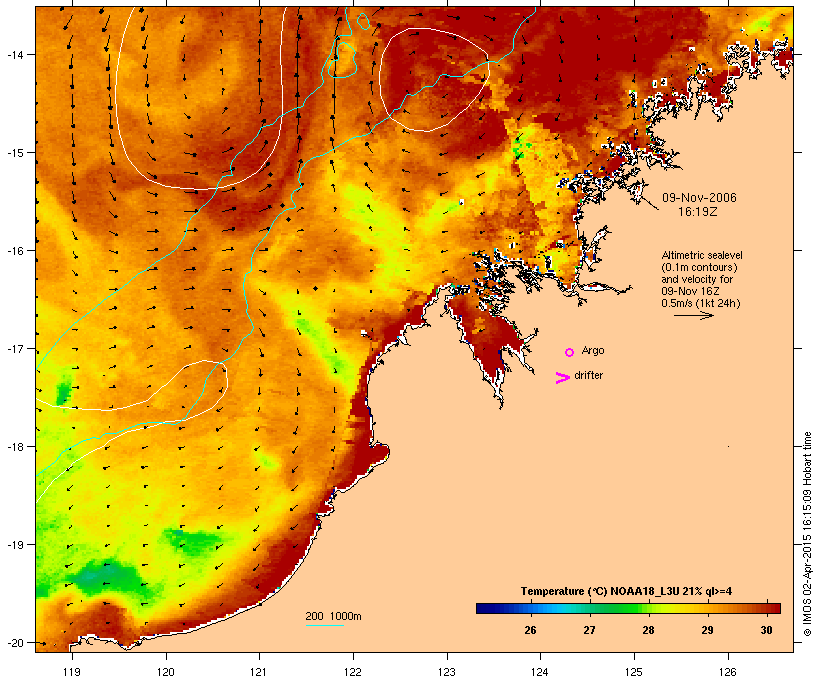The width and height of the screenshot is (820, 680).
Task: Click the longitude axis label 124
Action: coord(540,672)
